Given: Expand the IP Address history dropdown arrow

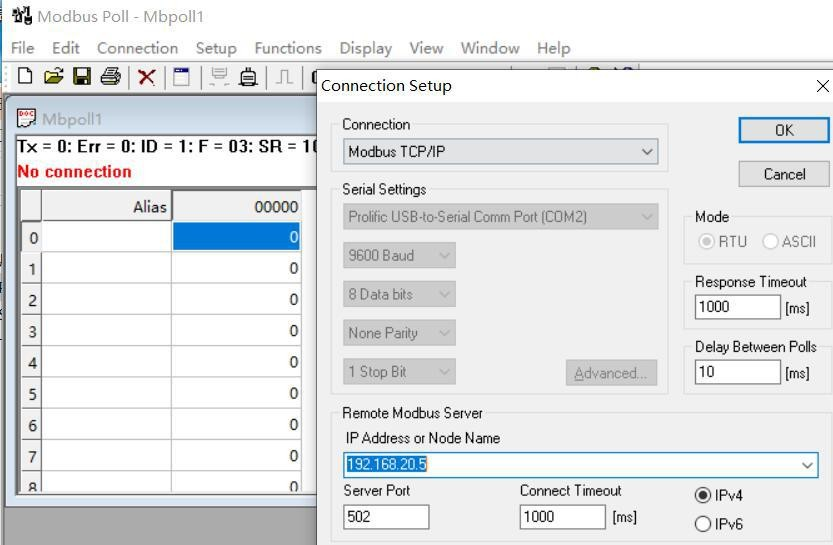Looking at the screenshot, I should point(807,465).
